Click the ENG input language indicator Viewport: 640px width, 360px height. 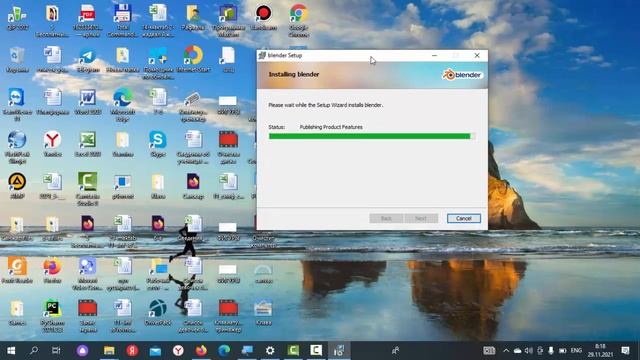(x=576, y=351)
